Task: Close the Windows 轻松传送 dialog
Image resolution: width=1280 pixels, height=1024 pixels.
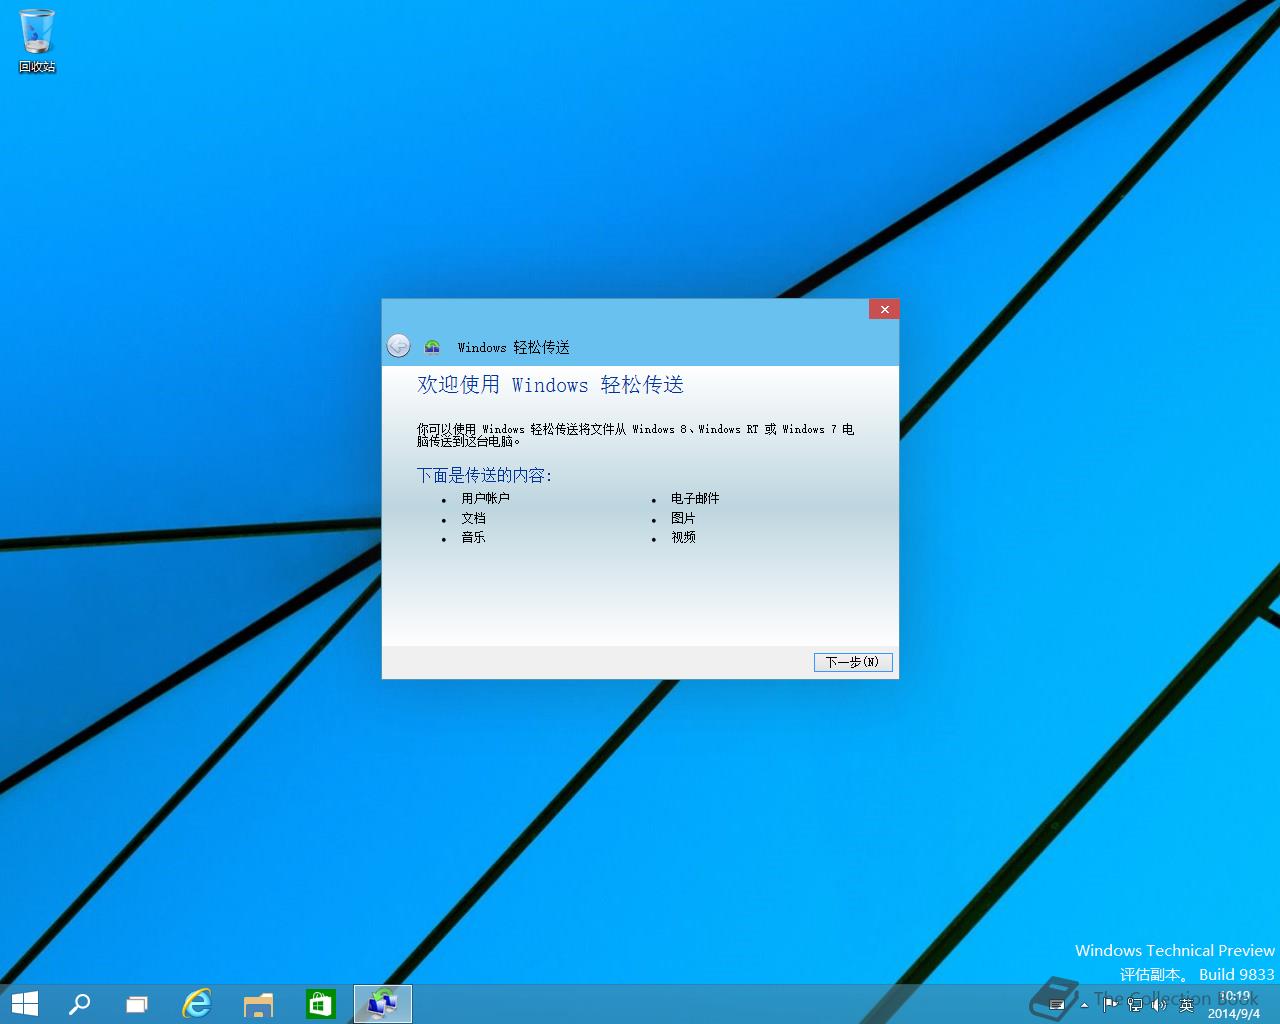Action: pyautogui.click(x=884, y=309)
